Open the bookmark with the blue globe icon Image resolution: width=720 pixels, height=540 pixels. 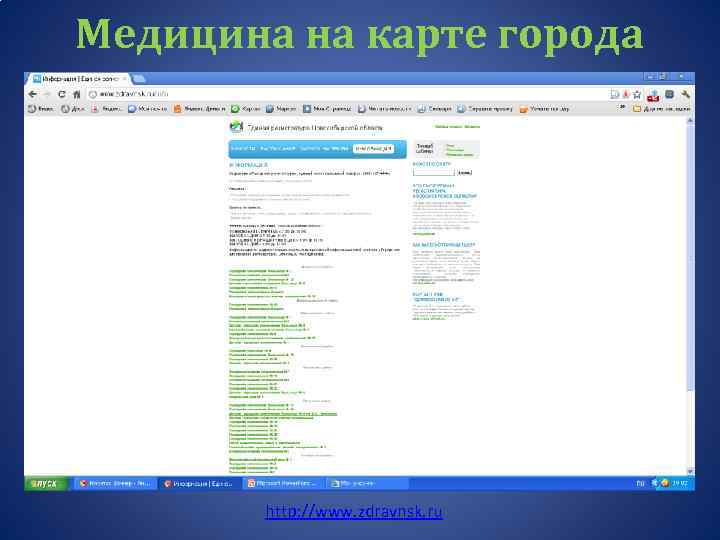point(147,109)
